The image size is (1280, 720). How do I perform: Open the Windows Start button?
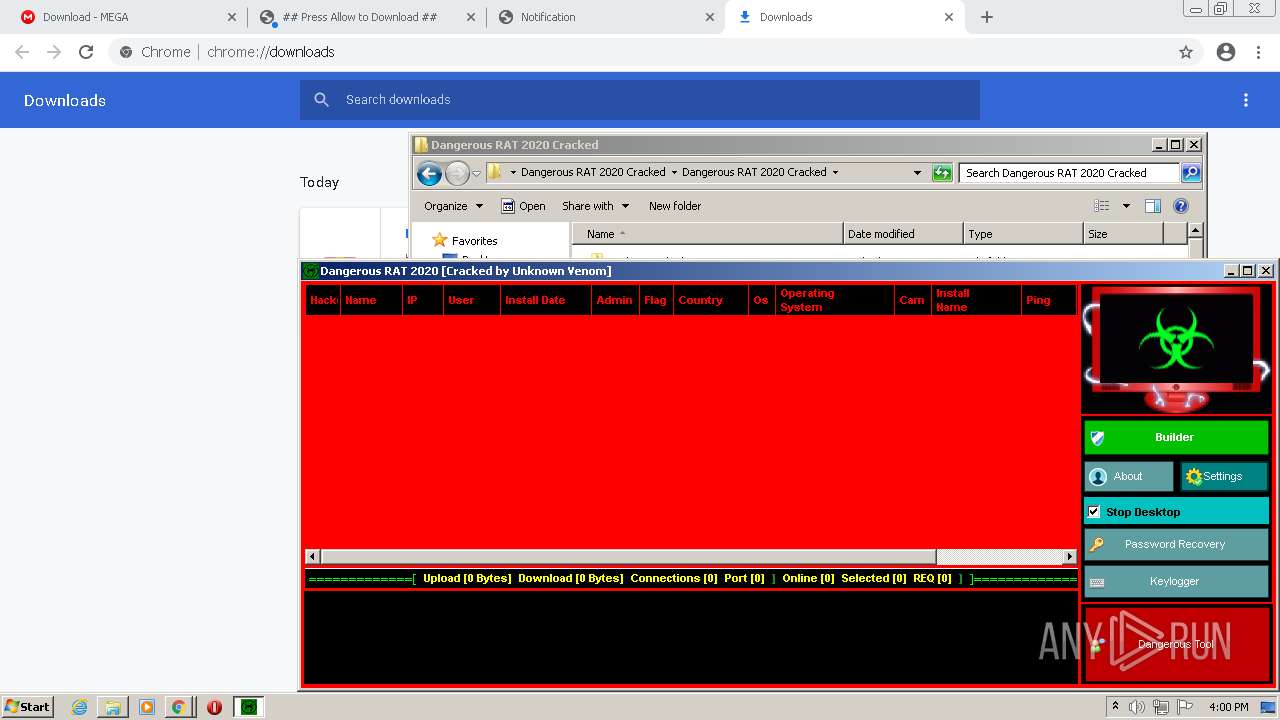pyautogui.click(x=27, y=707)
